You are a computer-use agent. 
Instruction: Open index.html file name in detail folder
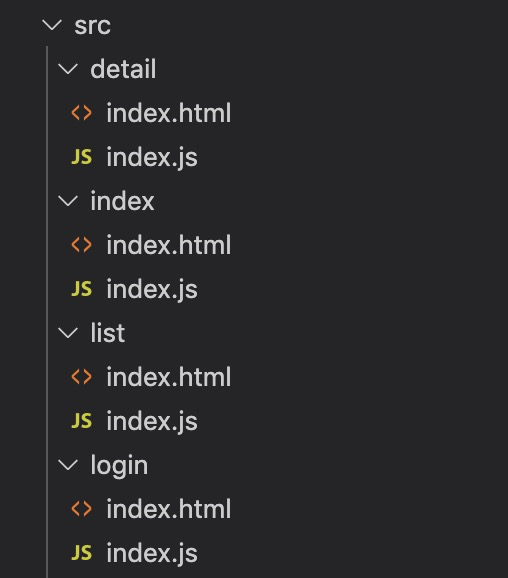(x=169, y=113)
